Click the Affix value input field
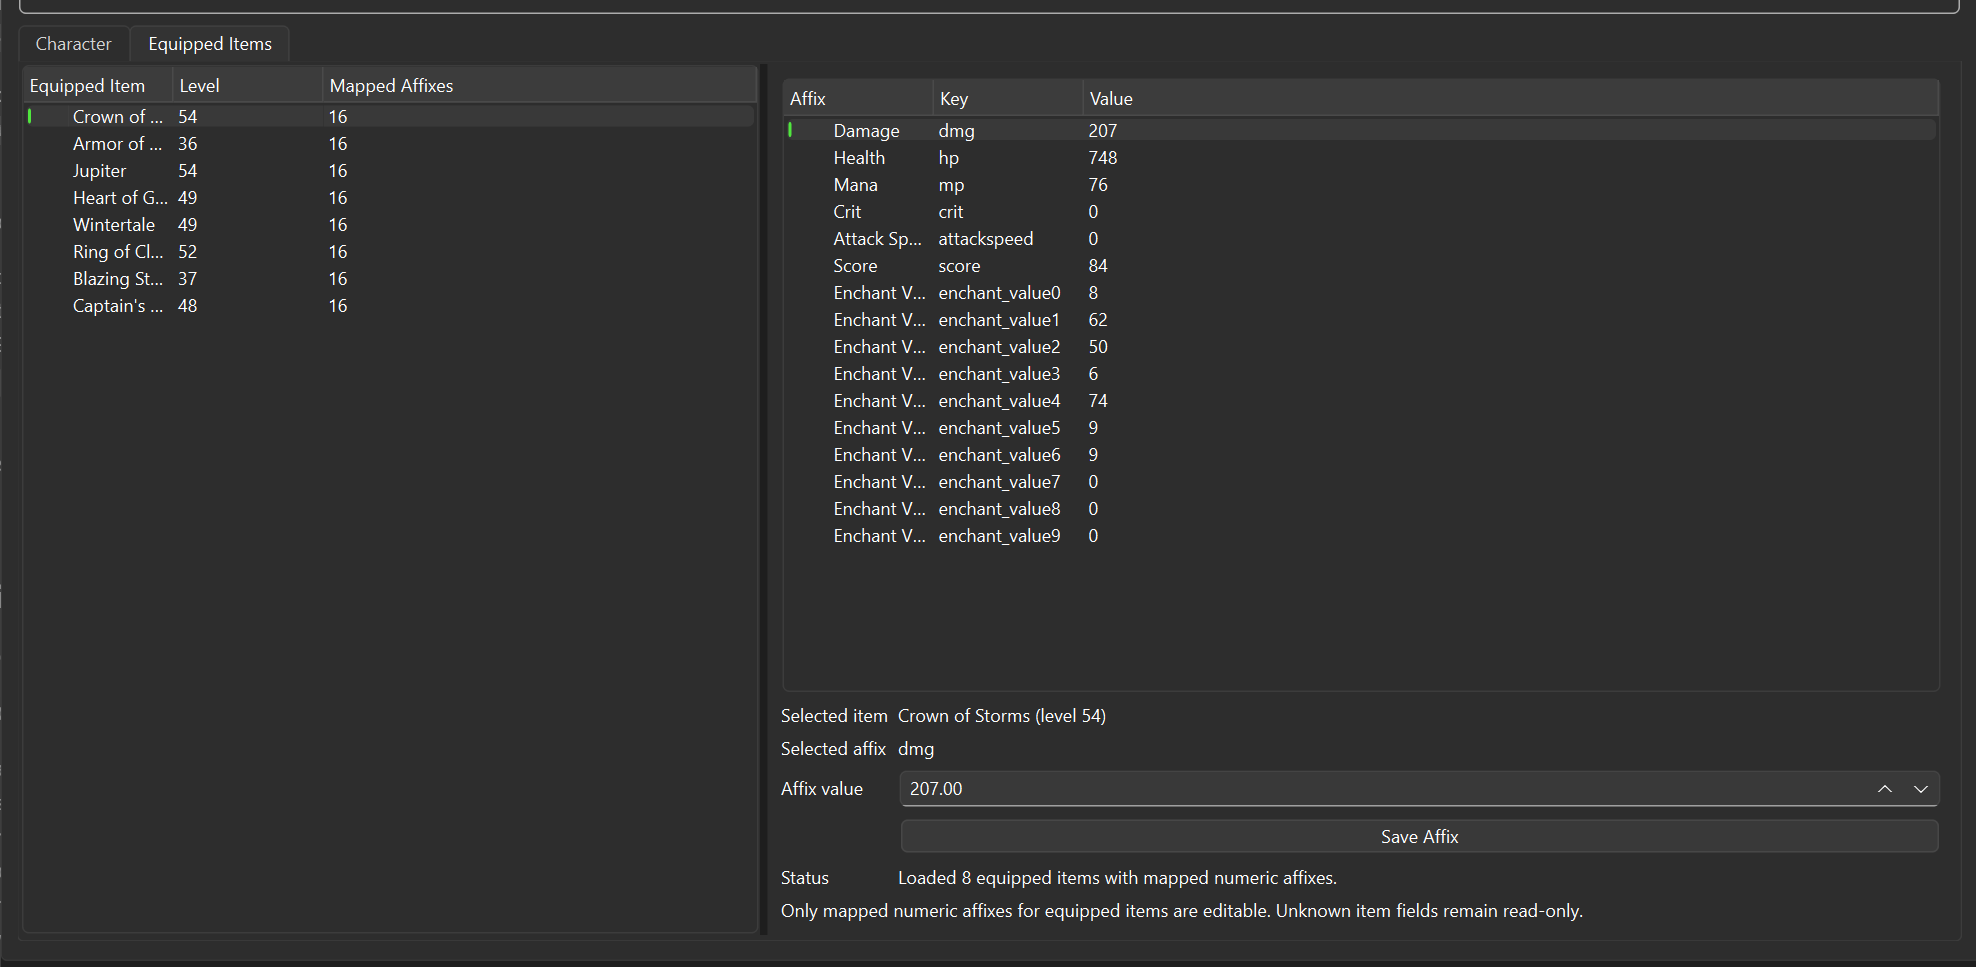 click(x=1380, y=789)
